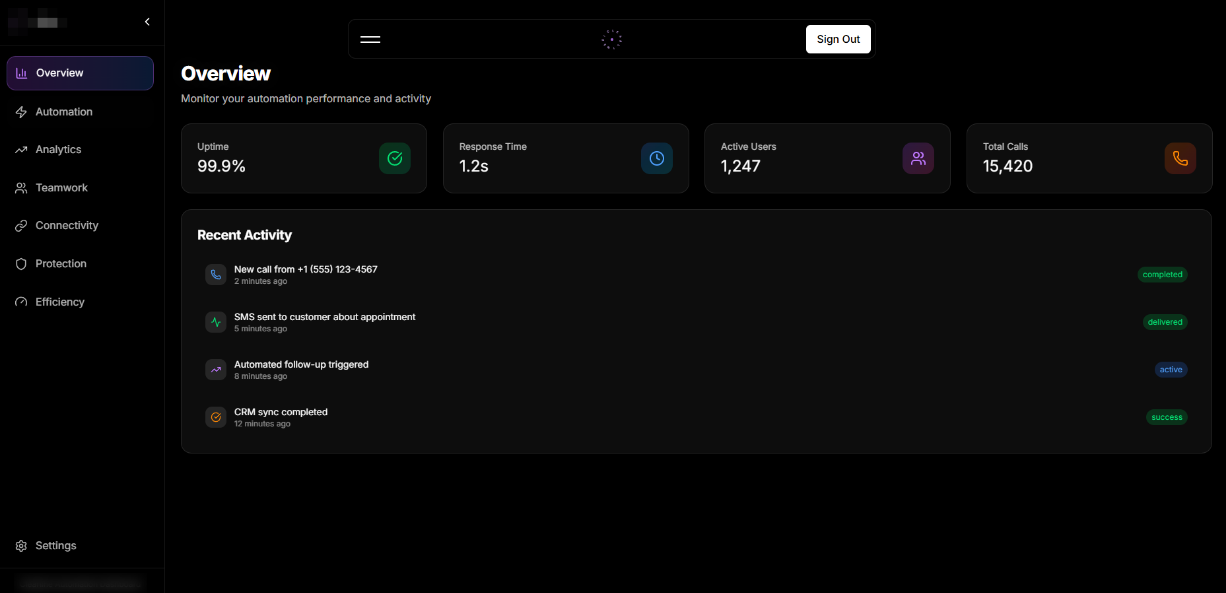The height and width of the screenshot is (593, 1226).
Task: Click the clock icon on Response Time card
Action: pyautogui.click(x=657, y=158)
